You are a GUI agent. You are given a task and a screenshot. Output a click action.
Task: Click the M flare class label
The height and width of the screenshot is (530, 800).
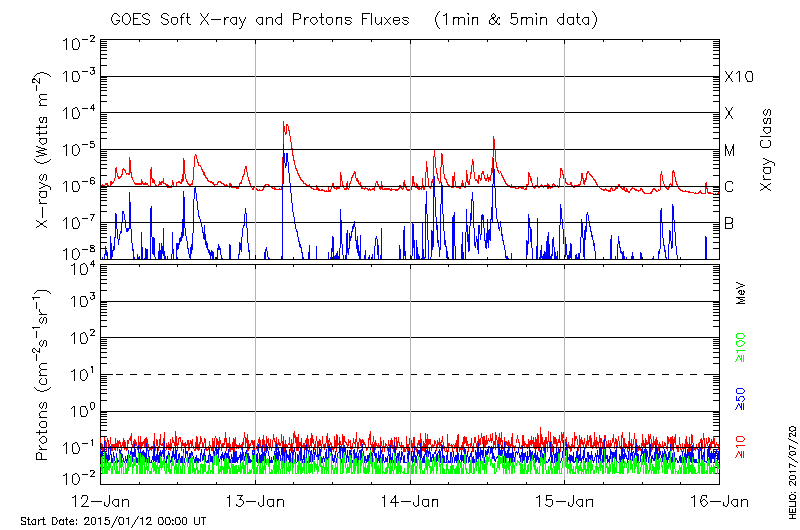(730, 150)
